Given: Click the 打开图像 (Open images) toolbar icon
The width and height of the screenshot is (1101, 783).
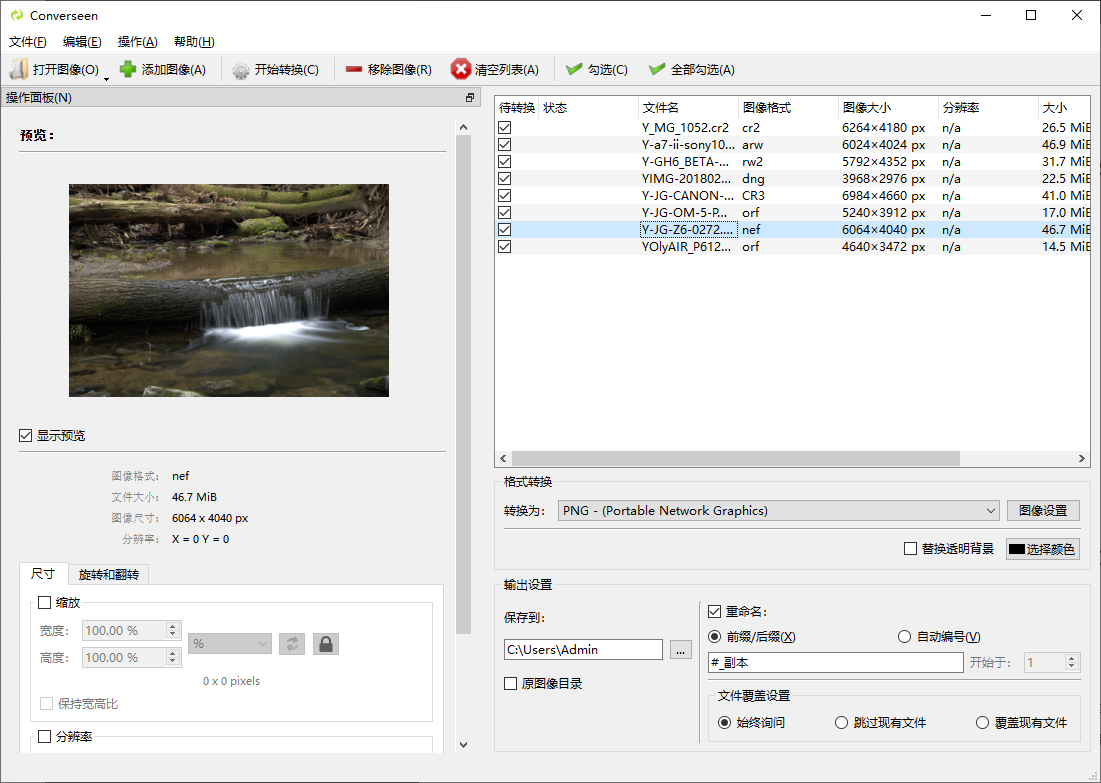Looking at the screenshot, I should pyautogui.click(x=19, y=70).
